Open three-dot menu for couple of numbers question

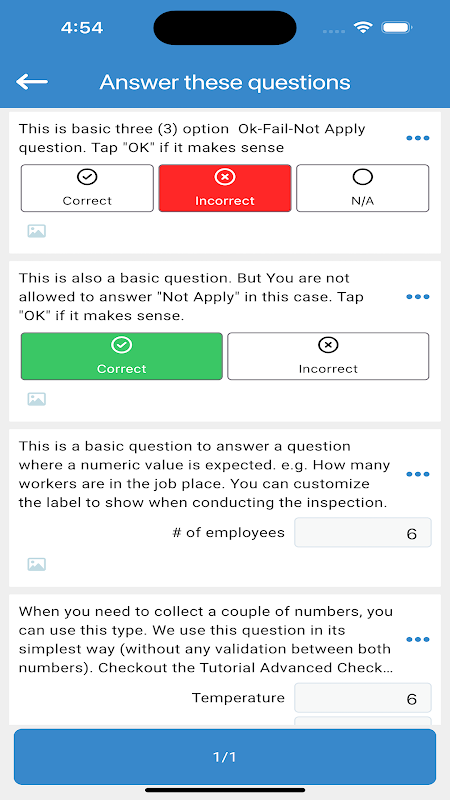(x=417, y=640)
